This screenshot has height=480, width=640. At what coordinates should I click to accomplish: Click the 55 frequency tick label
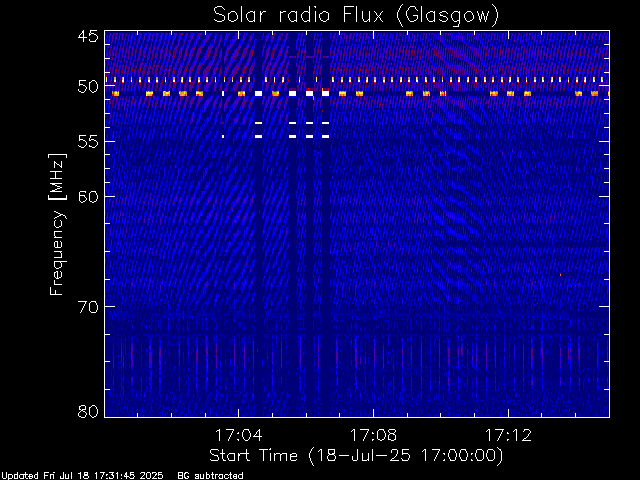88,142
